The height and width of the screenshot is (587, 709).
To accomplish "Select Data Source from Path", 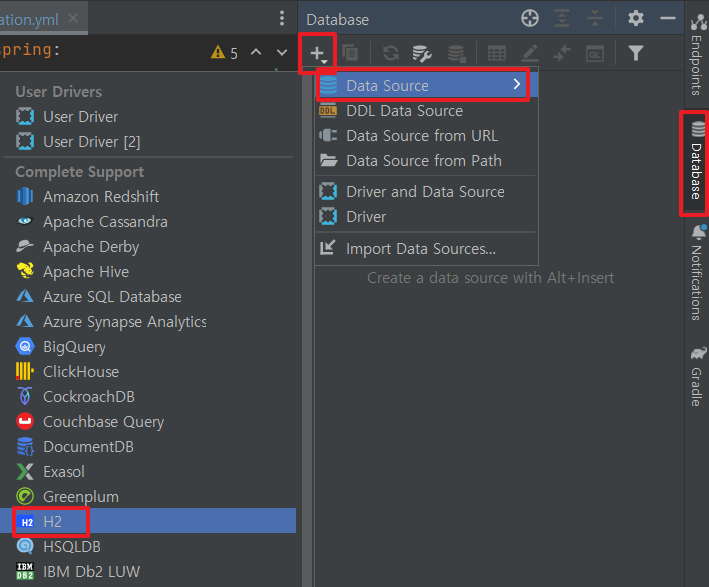I will coord(426,161).
